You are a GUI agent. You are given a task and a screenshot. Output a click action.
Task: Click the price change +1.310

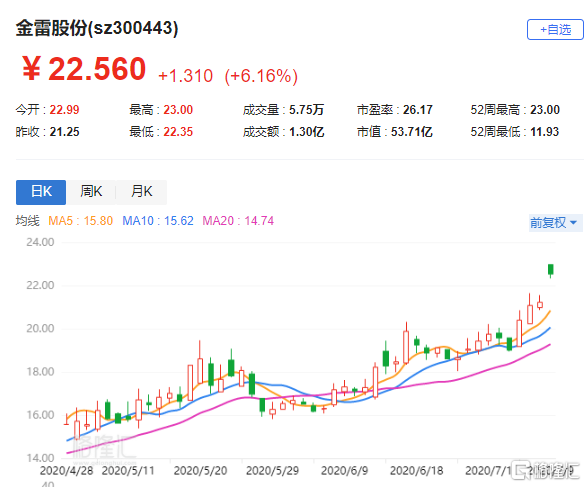pos(185,76)
